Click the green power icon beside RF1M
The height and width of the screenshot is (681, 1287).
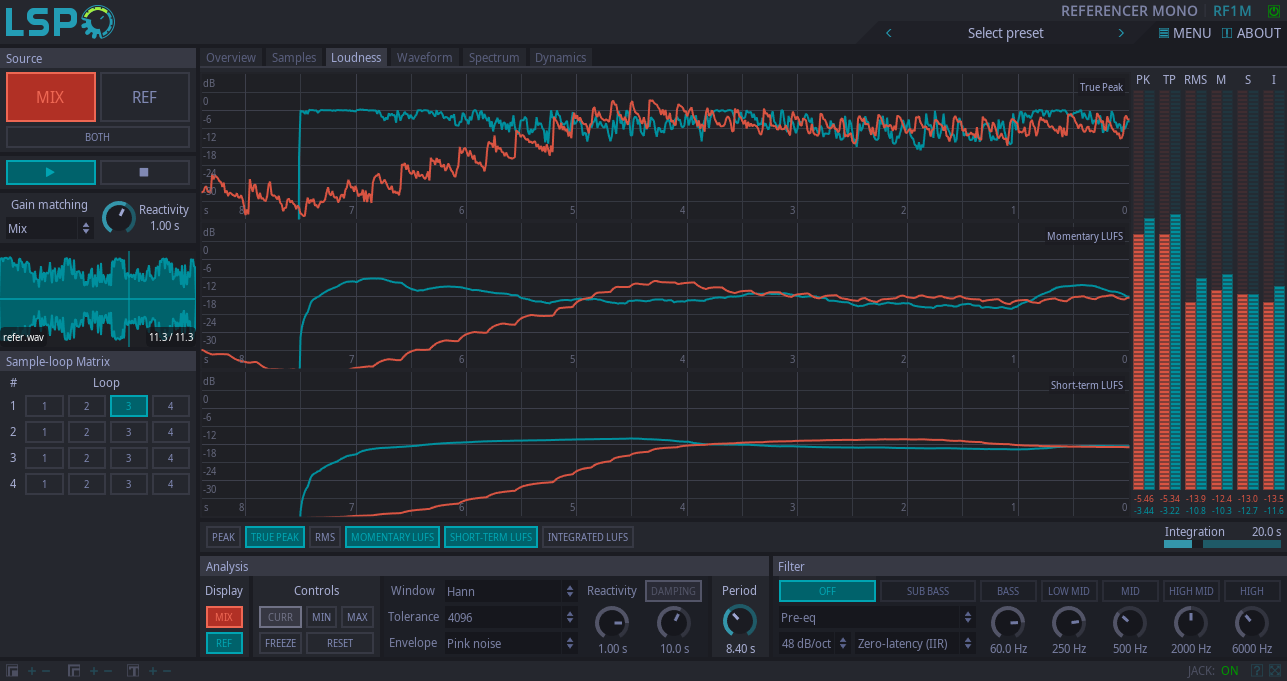tap(1273, 11)
